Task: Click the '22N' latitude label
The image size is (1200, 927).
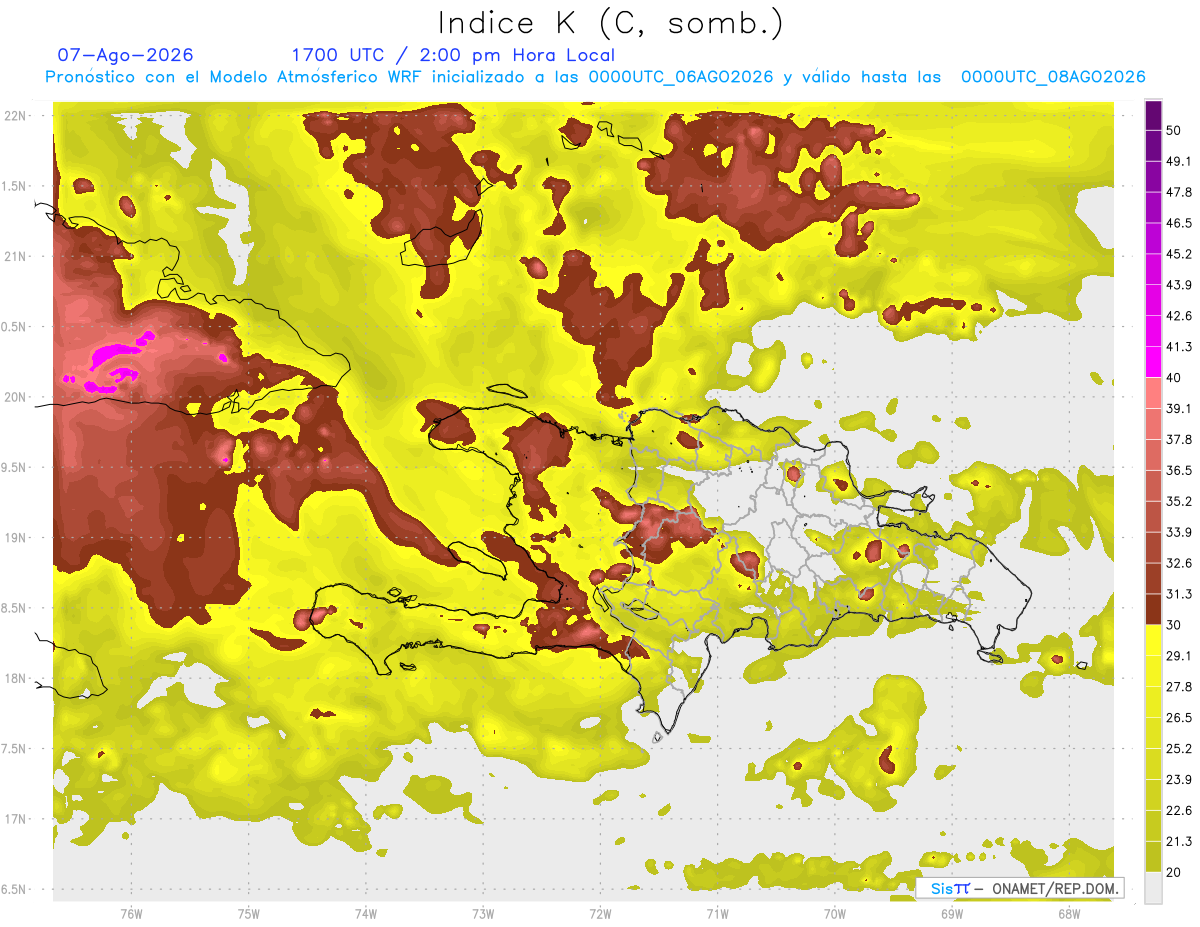Action: pyautogui.click(x=16, y=115)
